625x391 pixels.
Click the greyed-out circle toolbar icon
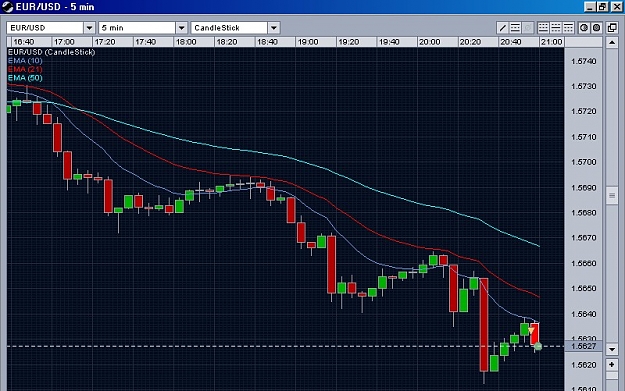pyautogui.click(x=528, y=28)
